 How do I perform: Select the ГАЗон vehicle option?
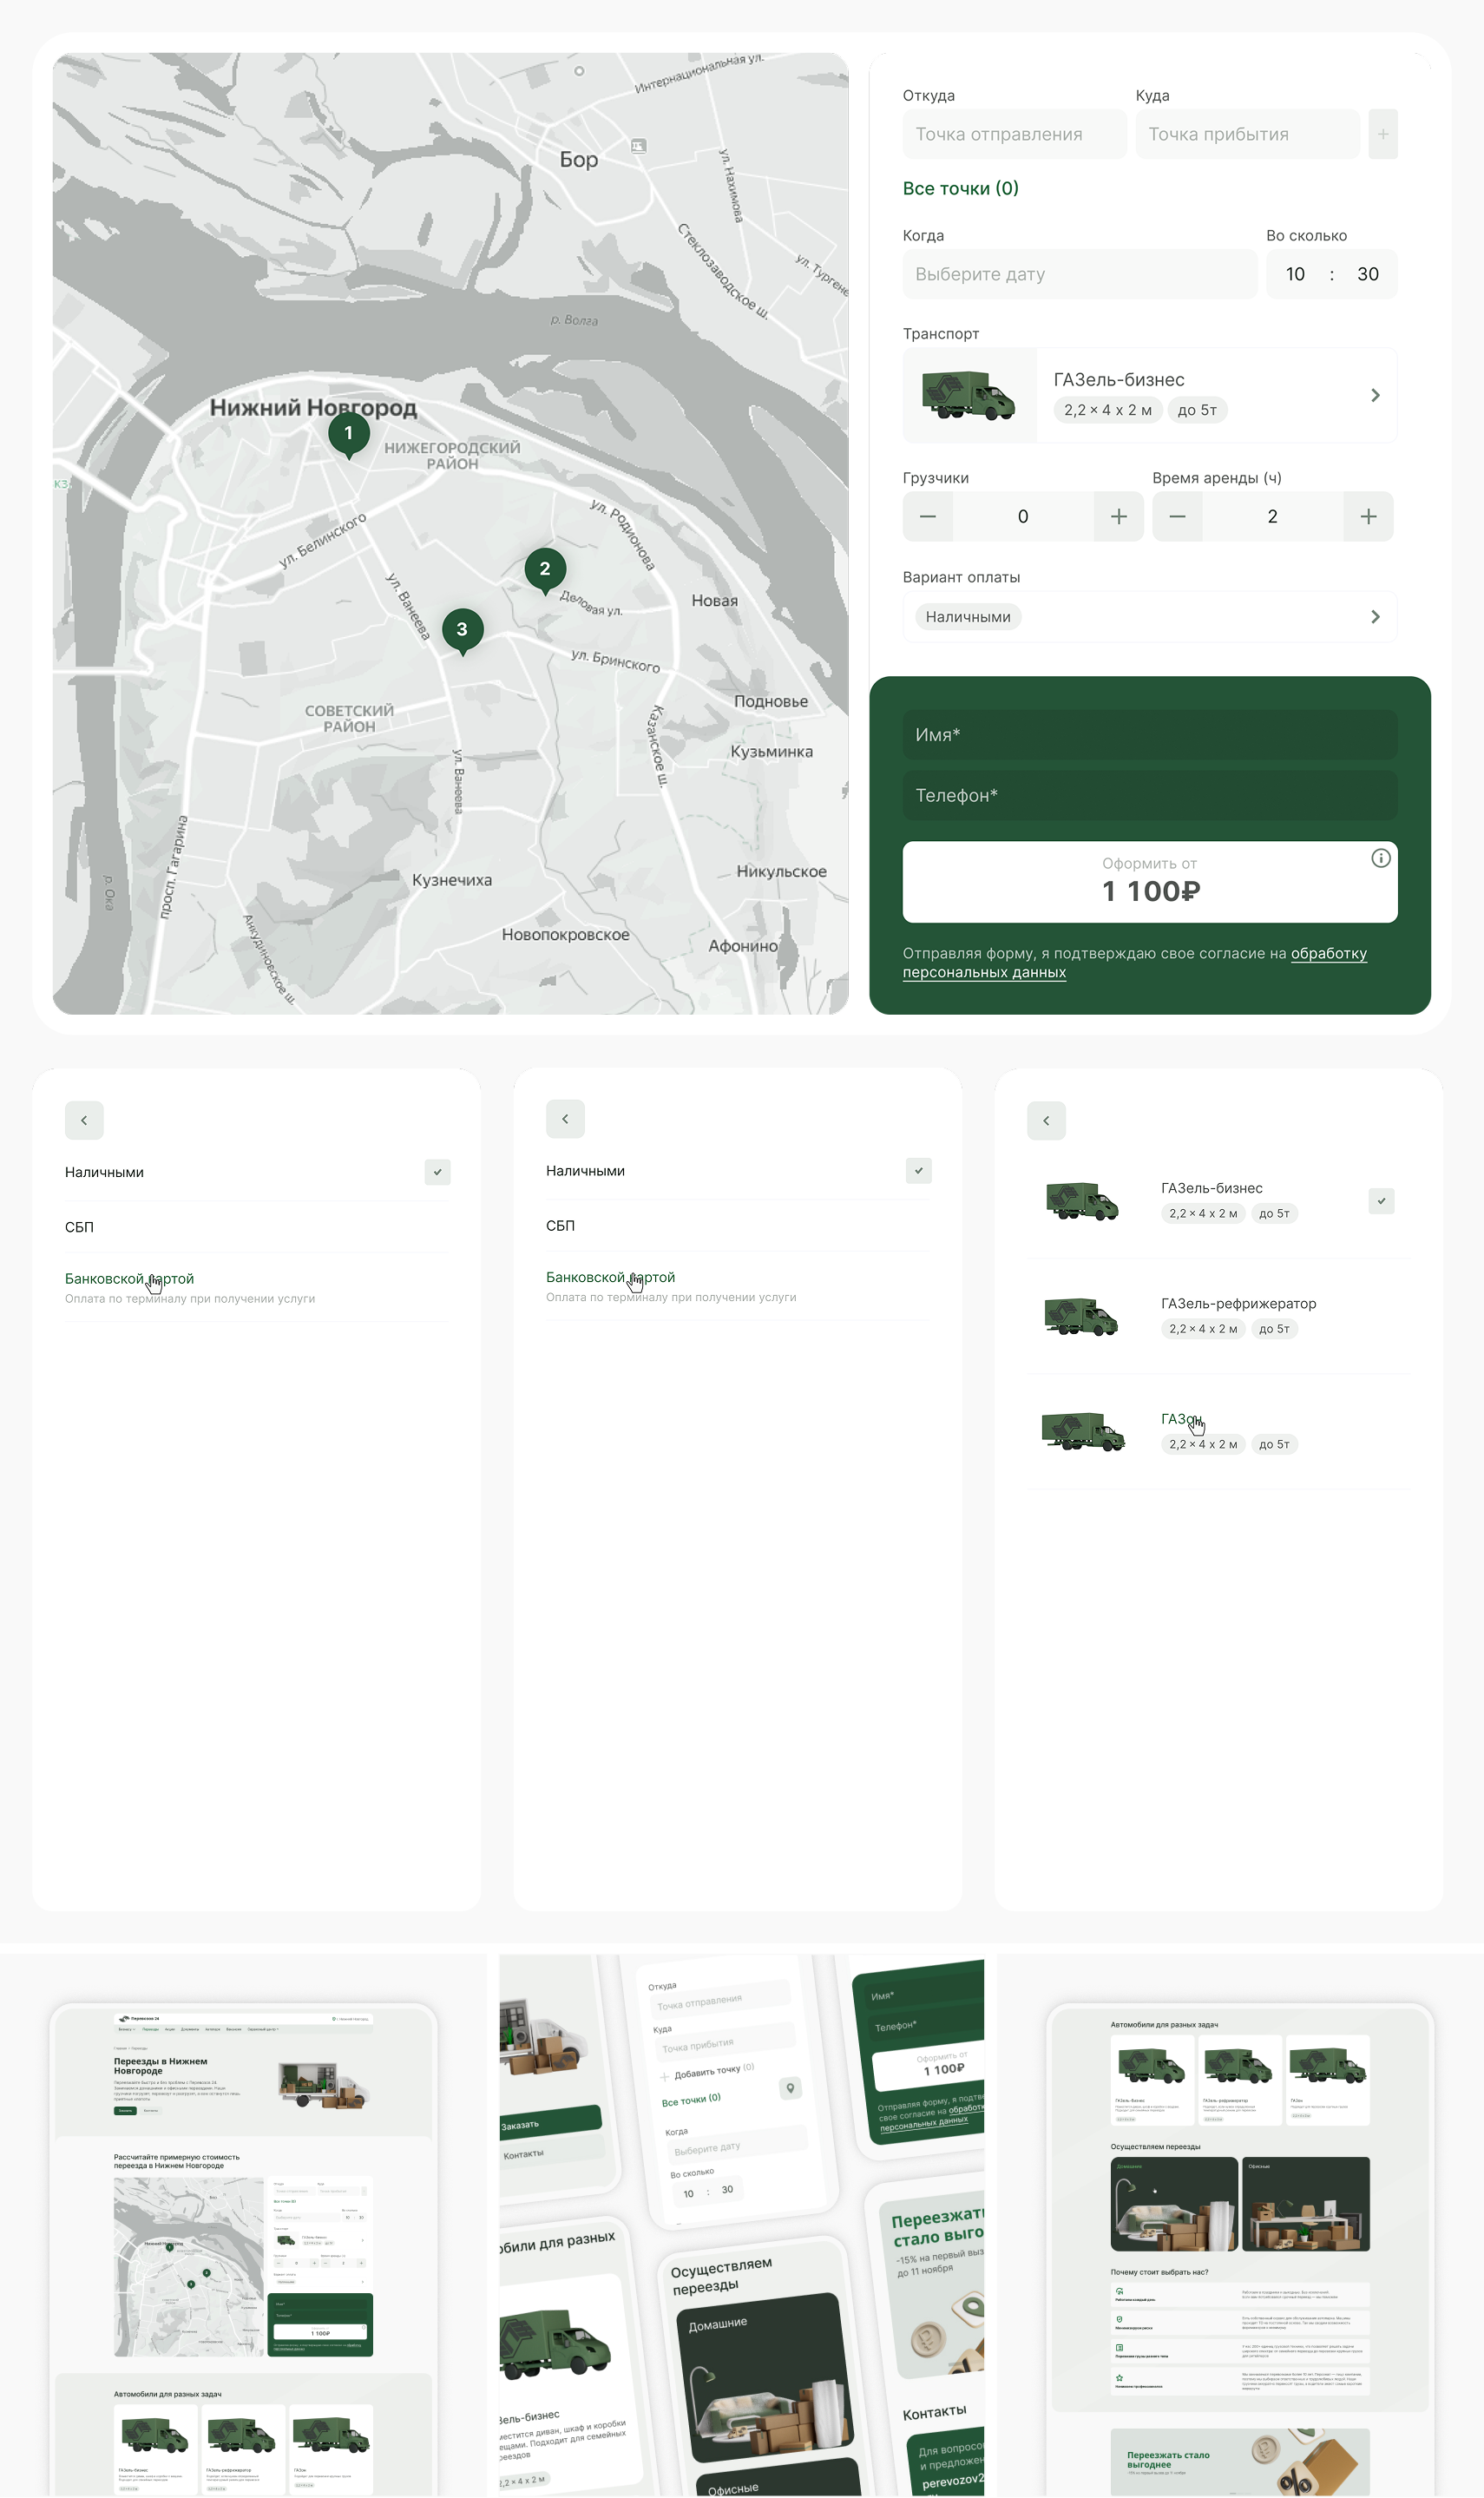coord(1180,1419)
